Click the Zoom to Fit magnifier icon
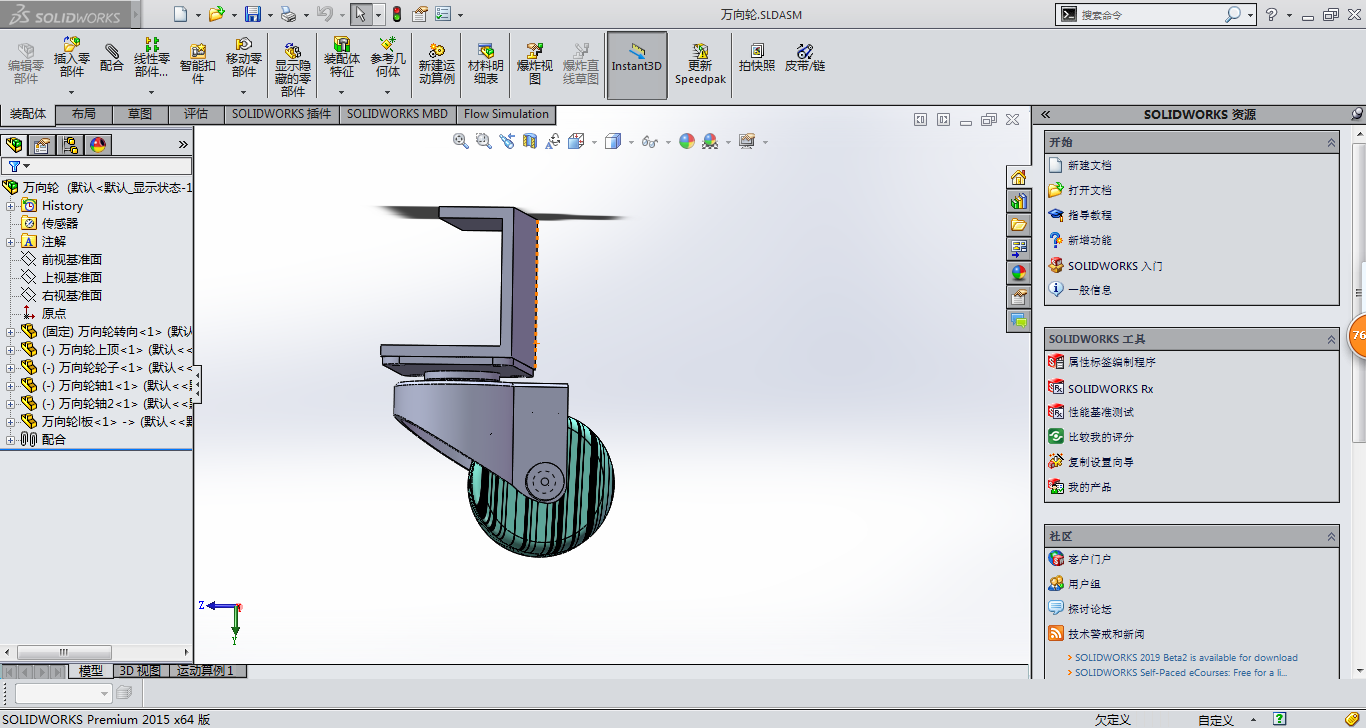The height and width of the screenshot is (728, 1366). (461, 142)
